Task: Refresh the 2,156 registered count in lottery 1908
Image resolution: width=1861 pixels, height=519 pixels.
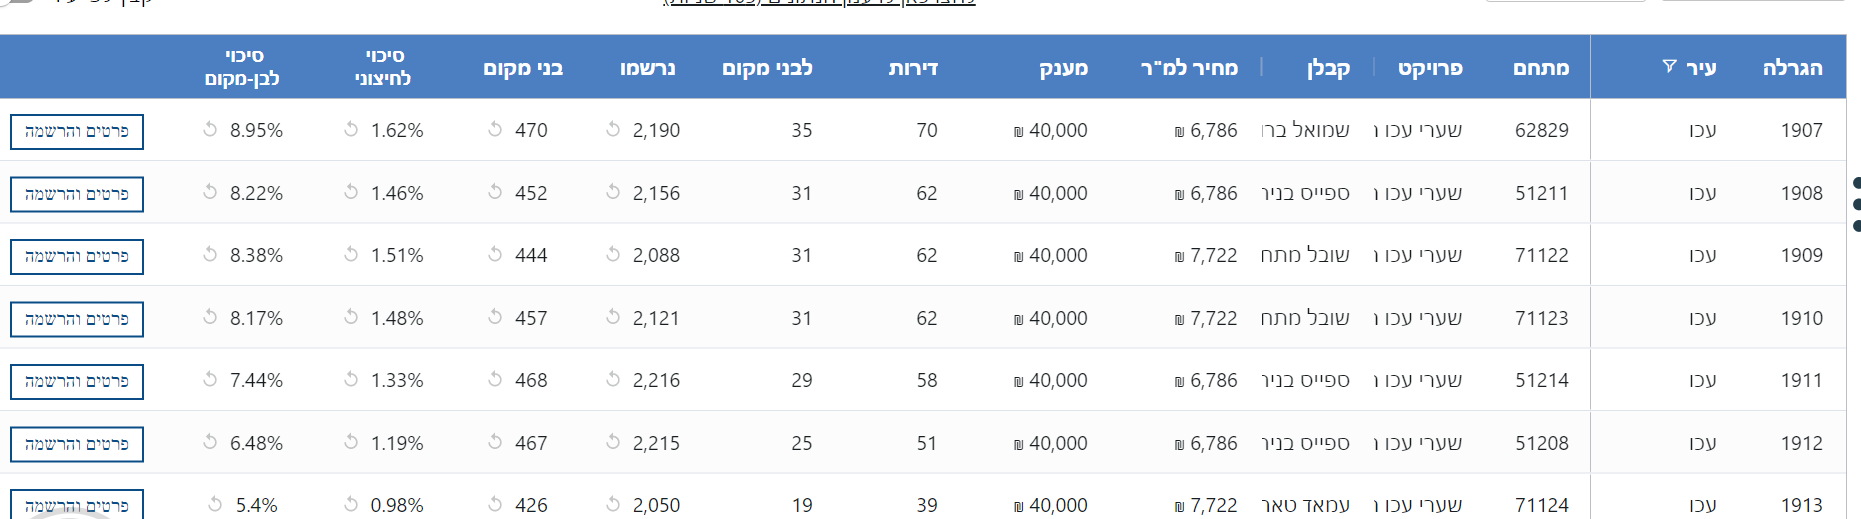Action: [x=613, y=192]
